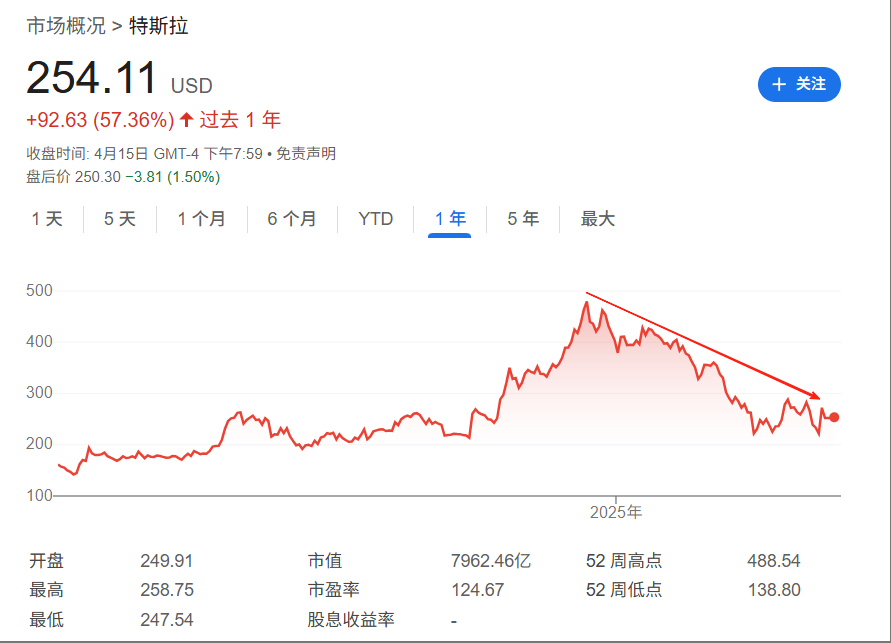This screenshot has height=643, width=891.
Task: Click the +92.63 (57.36%) change text
Action: click(x=100, y=120)
